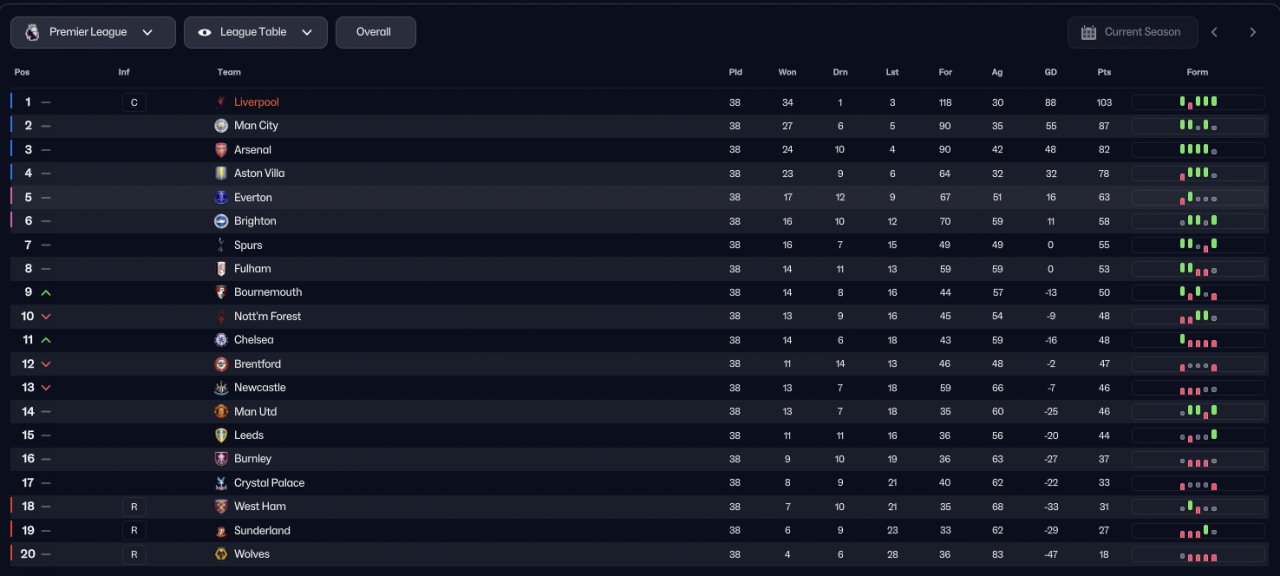Click Liverpool's champions 'C' info badge
The height and width of the screenshot is (576, 1280).
coord(134,102)
